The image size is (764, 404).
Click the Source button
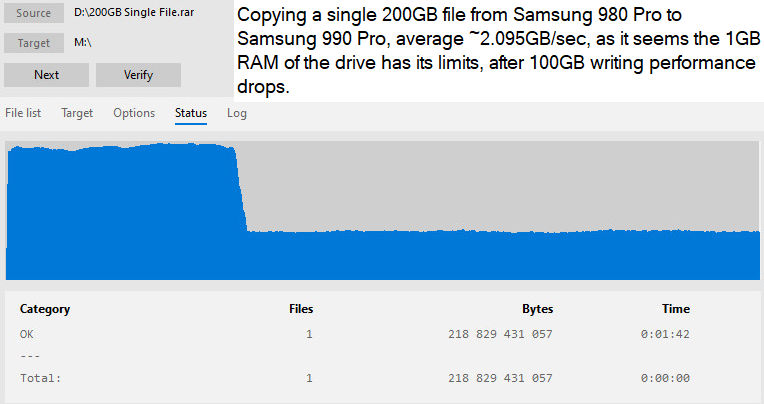(x=34, y=13)
